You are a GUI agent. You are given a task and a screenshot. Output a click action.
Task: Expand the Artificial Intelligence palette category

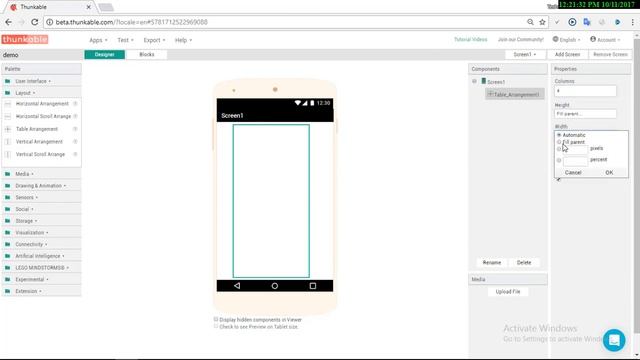pos(41,256)
